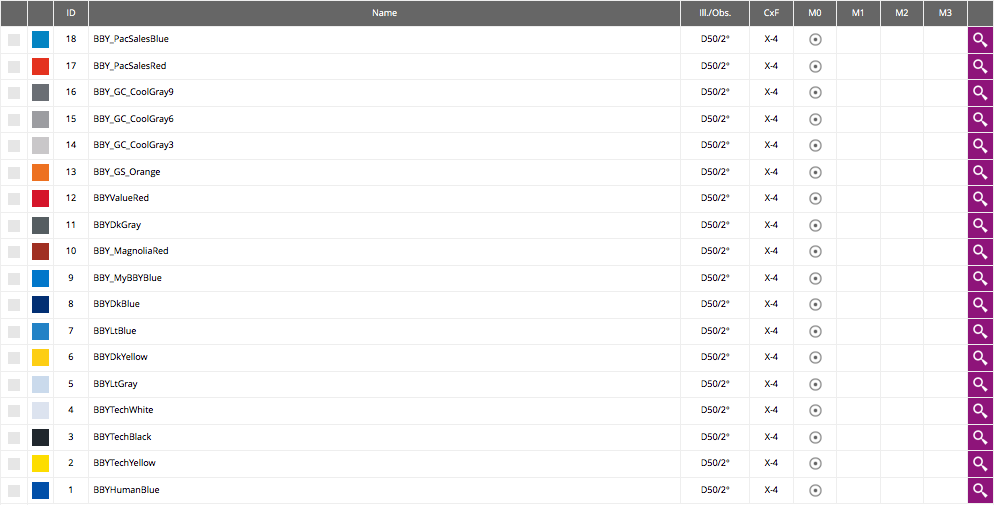
Task: Click the Ill./Obs. column header
Action: pos(715,13)
